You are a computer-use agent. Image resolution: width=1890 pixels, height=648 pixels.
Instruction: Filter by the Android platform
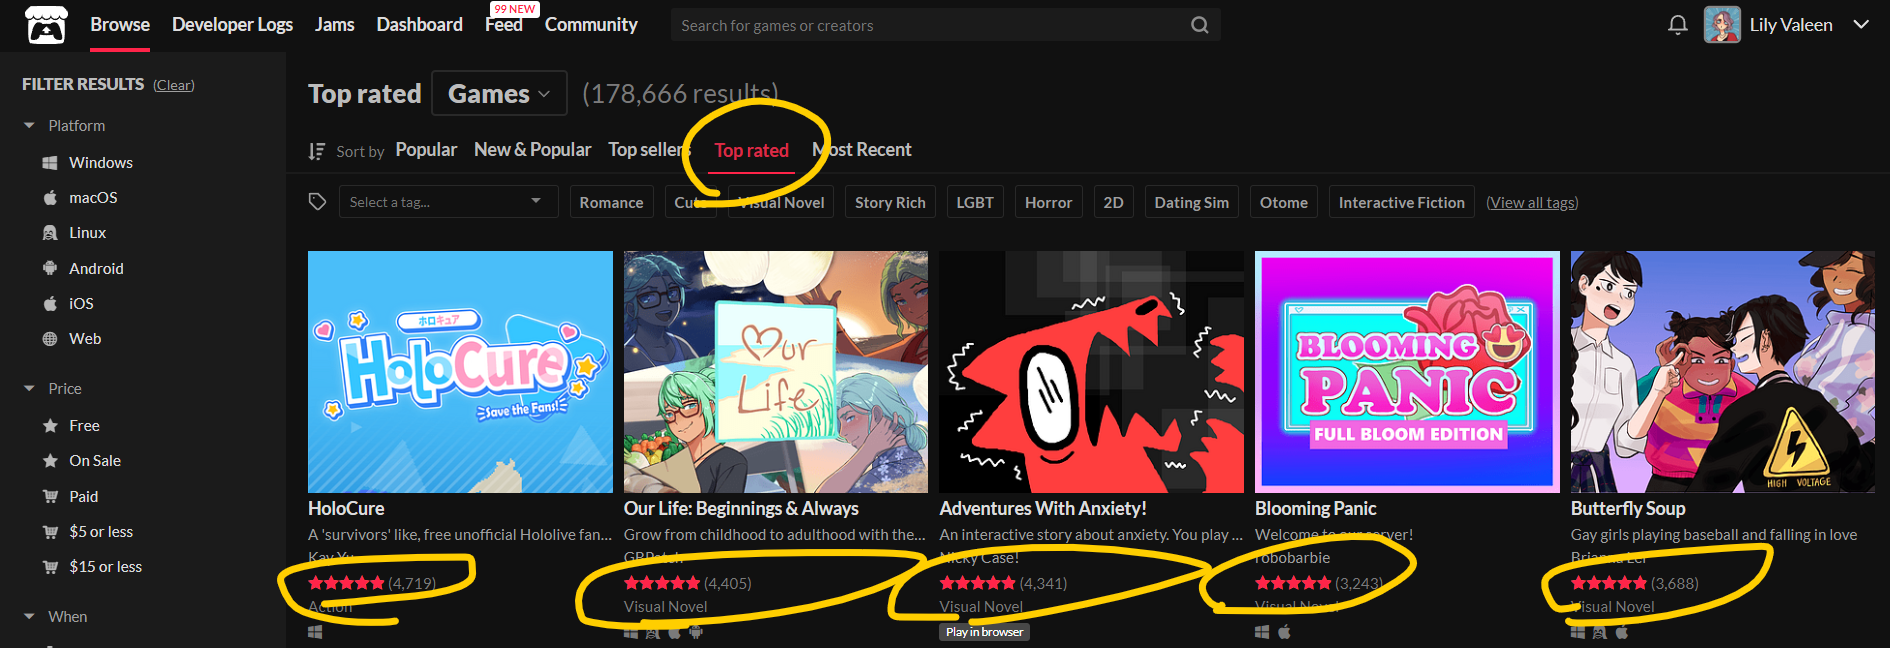(96, 268)
